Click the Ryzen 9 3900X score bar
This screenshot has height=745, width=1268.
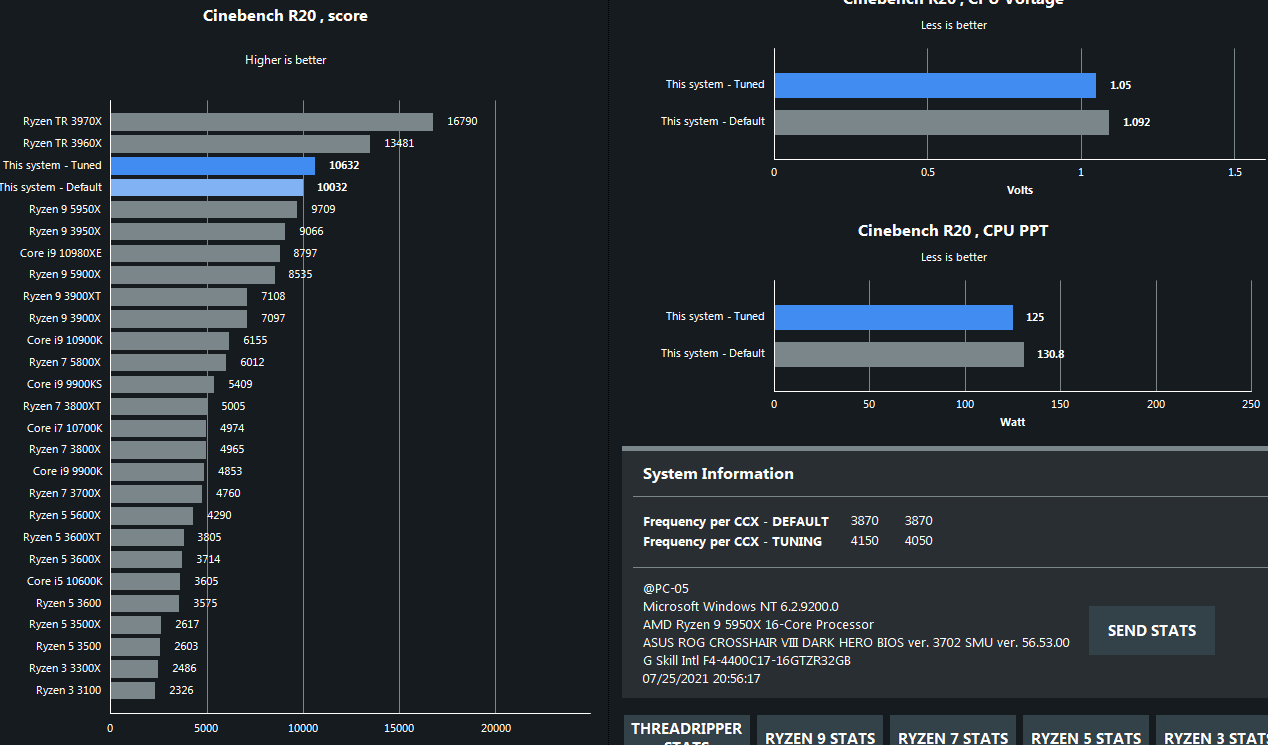pos(178,318)
